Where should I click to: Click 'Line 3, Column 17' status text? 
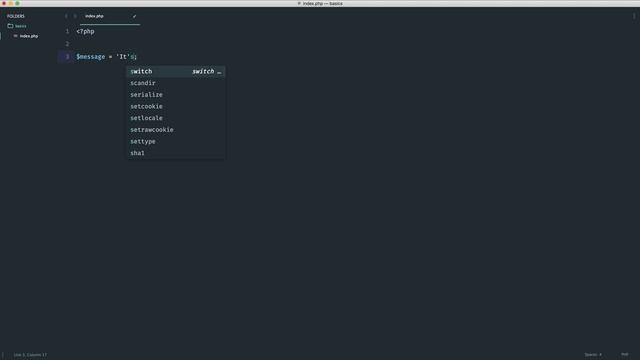click(30, 355)
